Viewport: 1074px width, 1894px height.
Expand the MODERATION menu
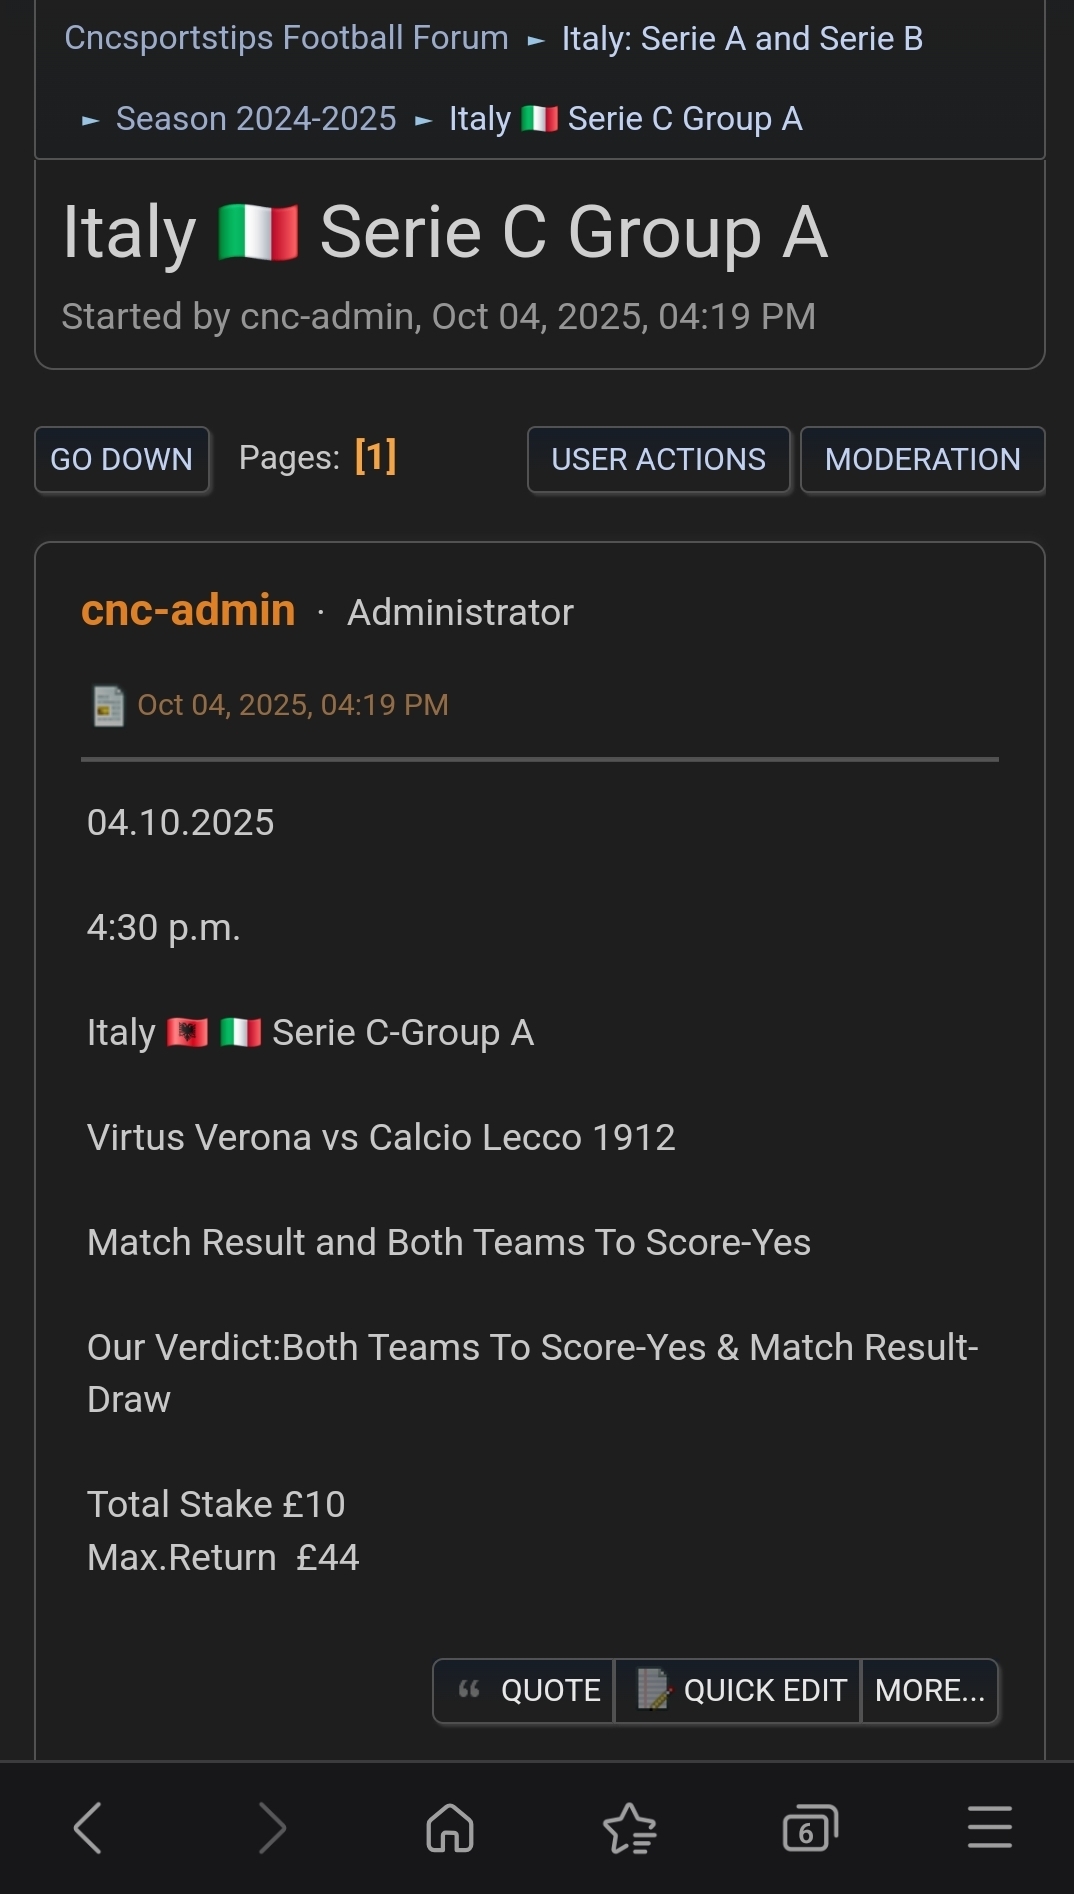[922, 460]
